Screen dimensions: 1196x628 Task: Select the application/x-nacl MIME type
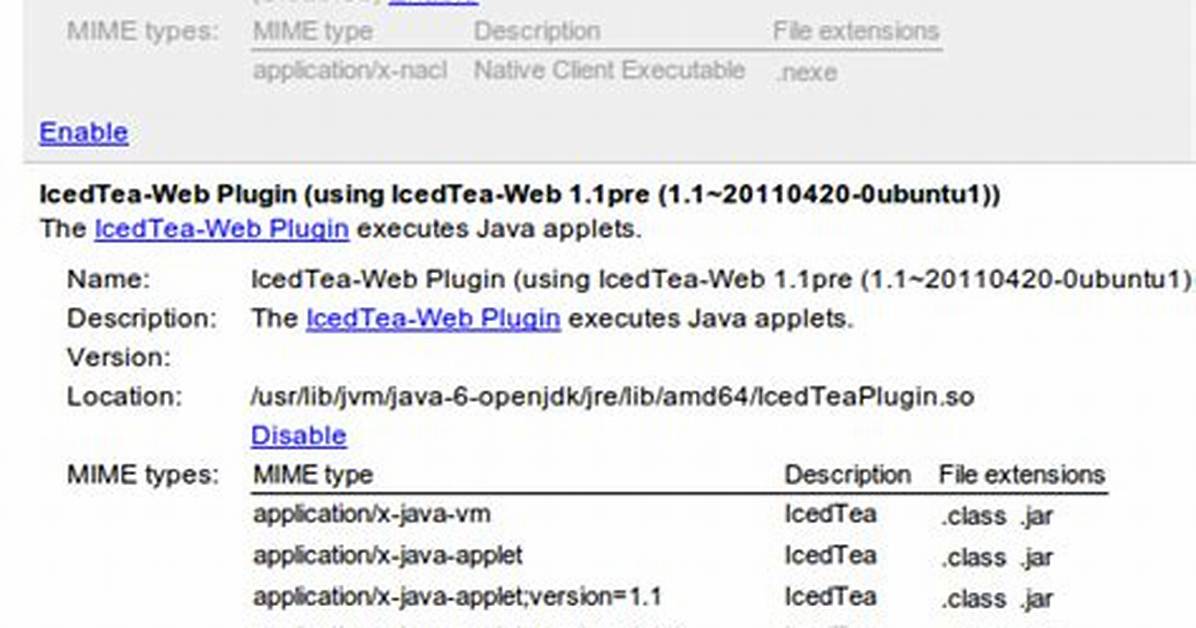point(350,71)
